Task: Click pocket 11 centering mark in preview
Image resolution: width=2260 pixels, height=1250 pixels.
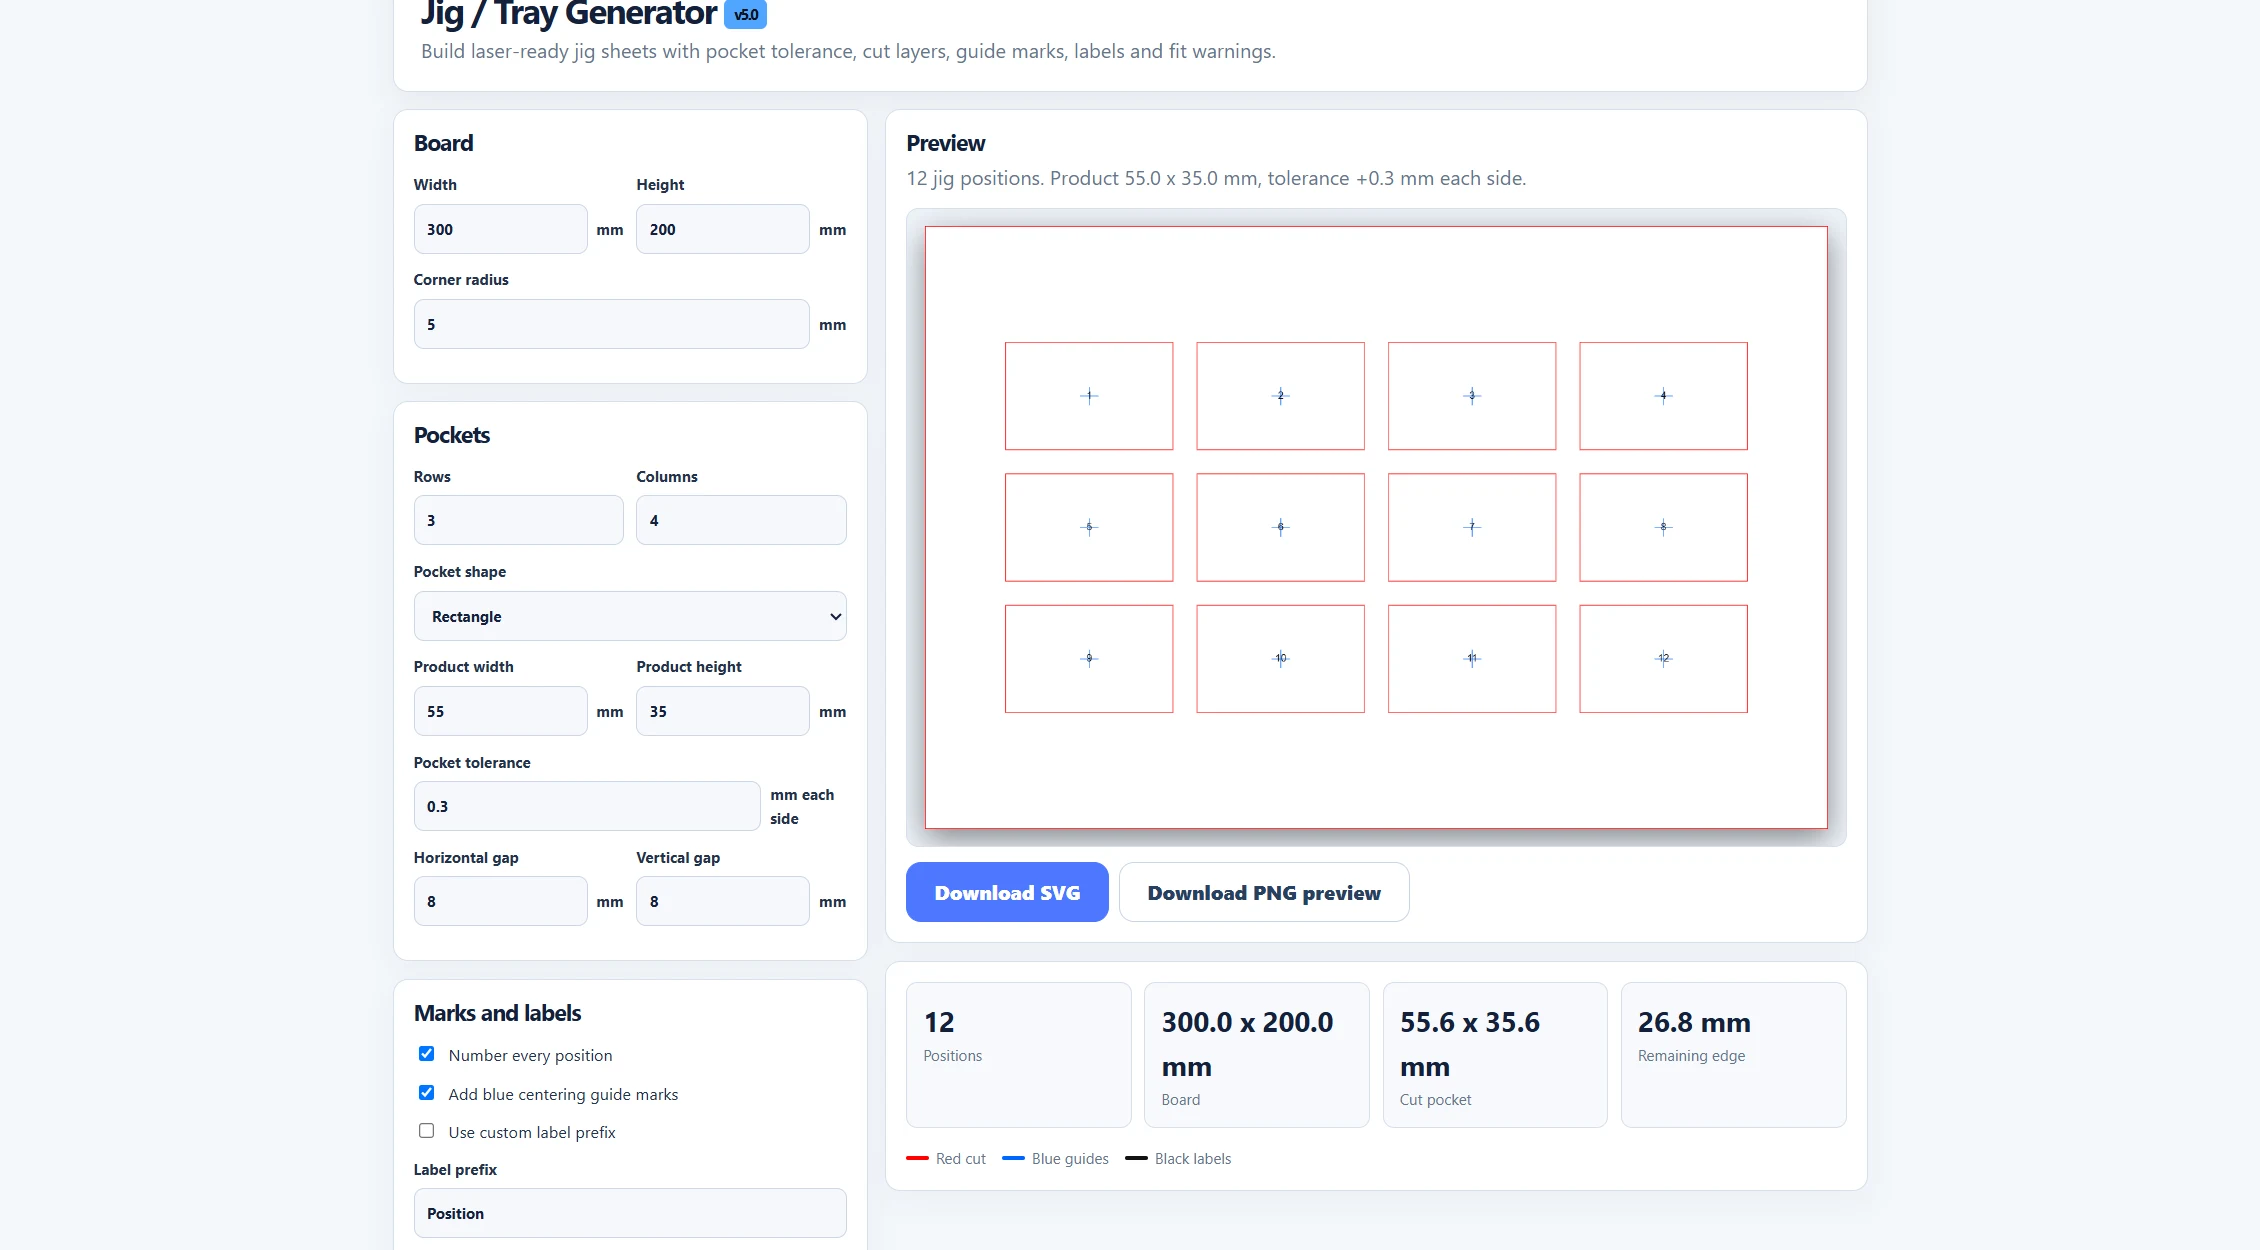Action: (x=1472, y=658)
